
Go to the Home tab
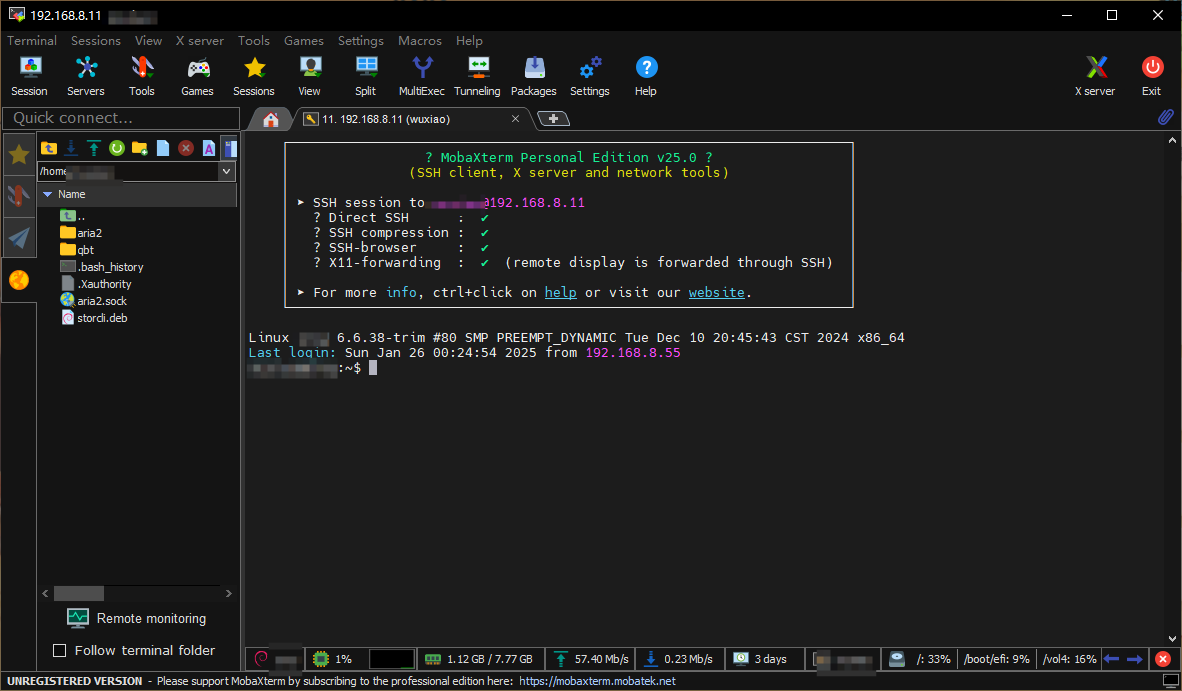coord(271,119)
